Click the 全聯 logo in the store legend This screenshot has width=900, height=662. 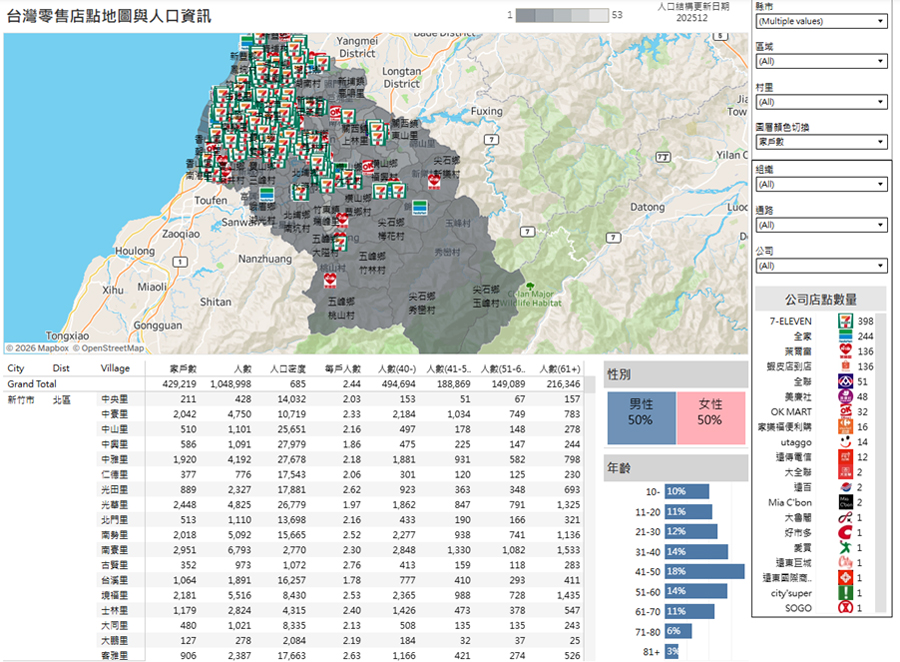845,381
